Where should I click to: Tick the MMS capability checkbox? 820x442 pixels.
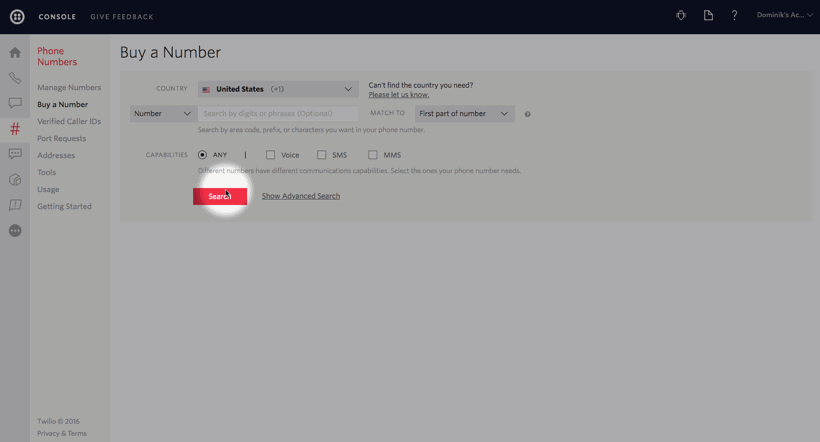372,155
